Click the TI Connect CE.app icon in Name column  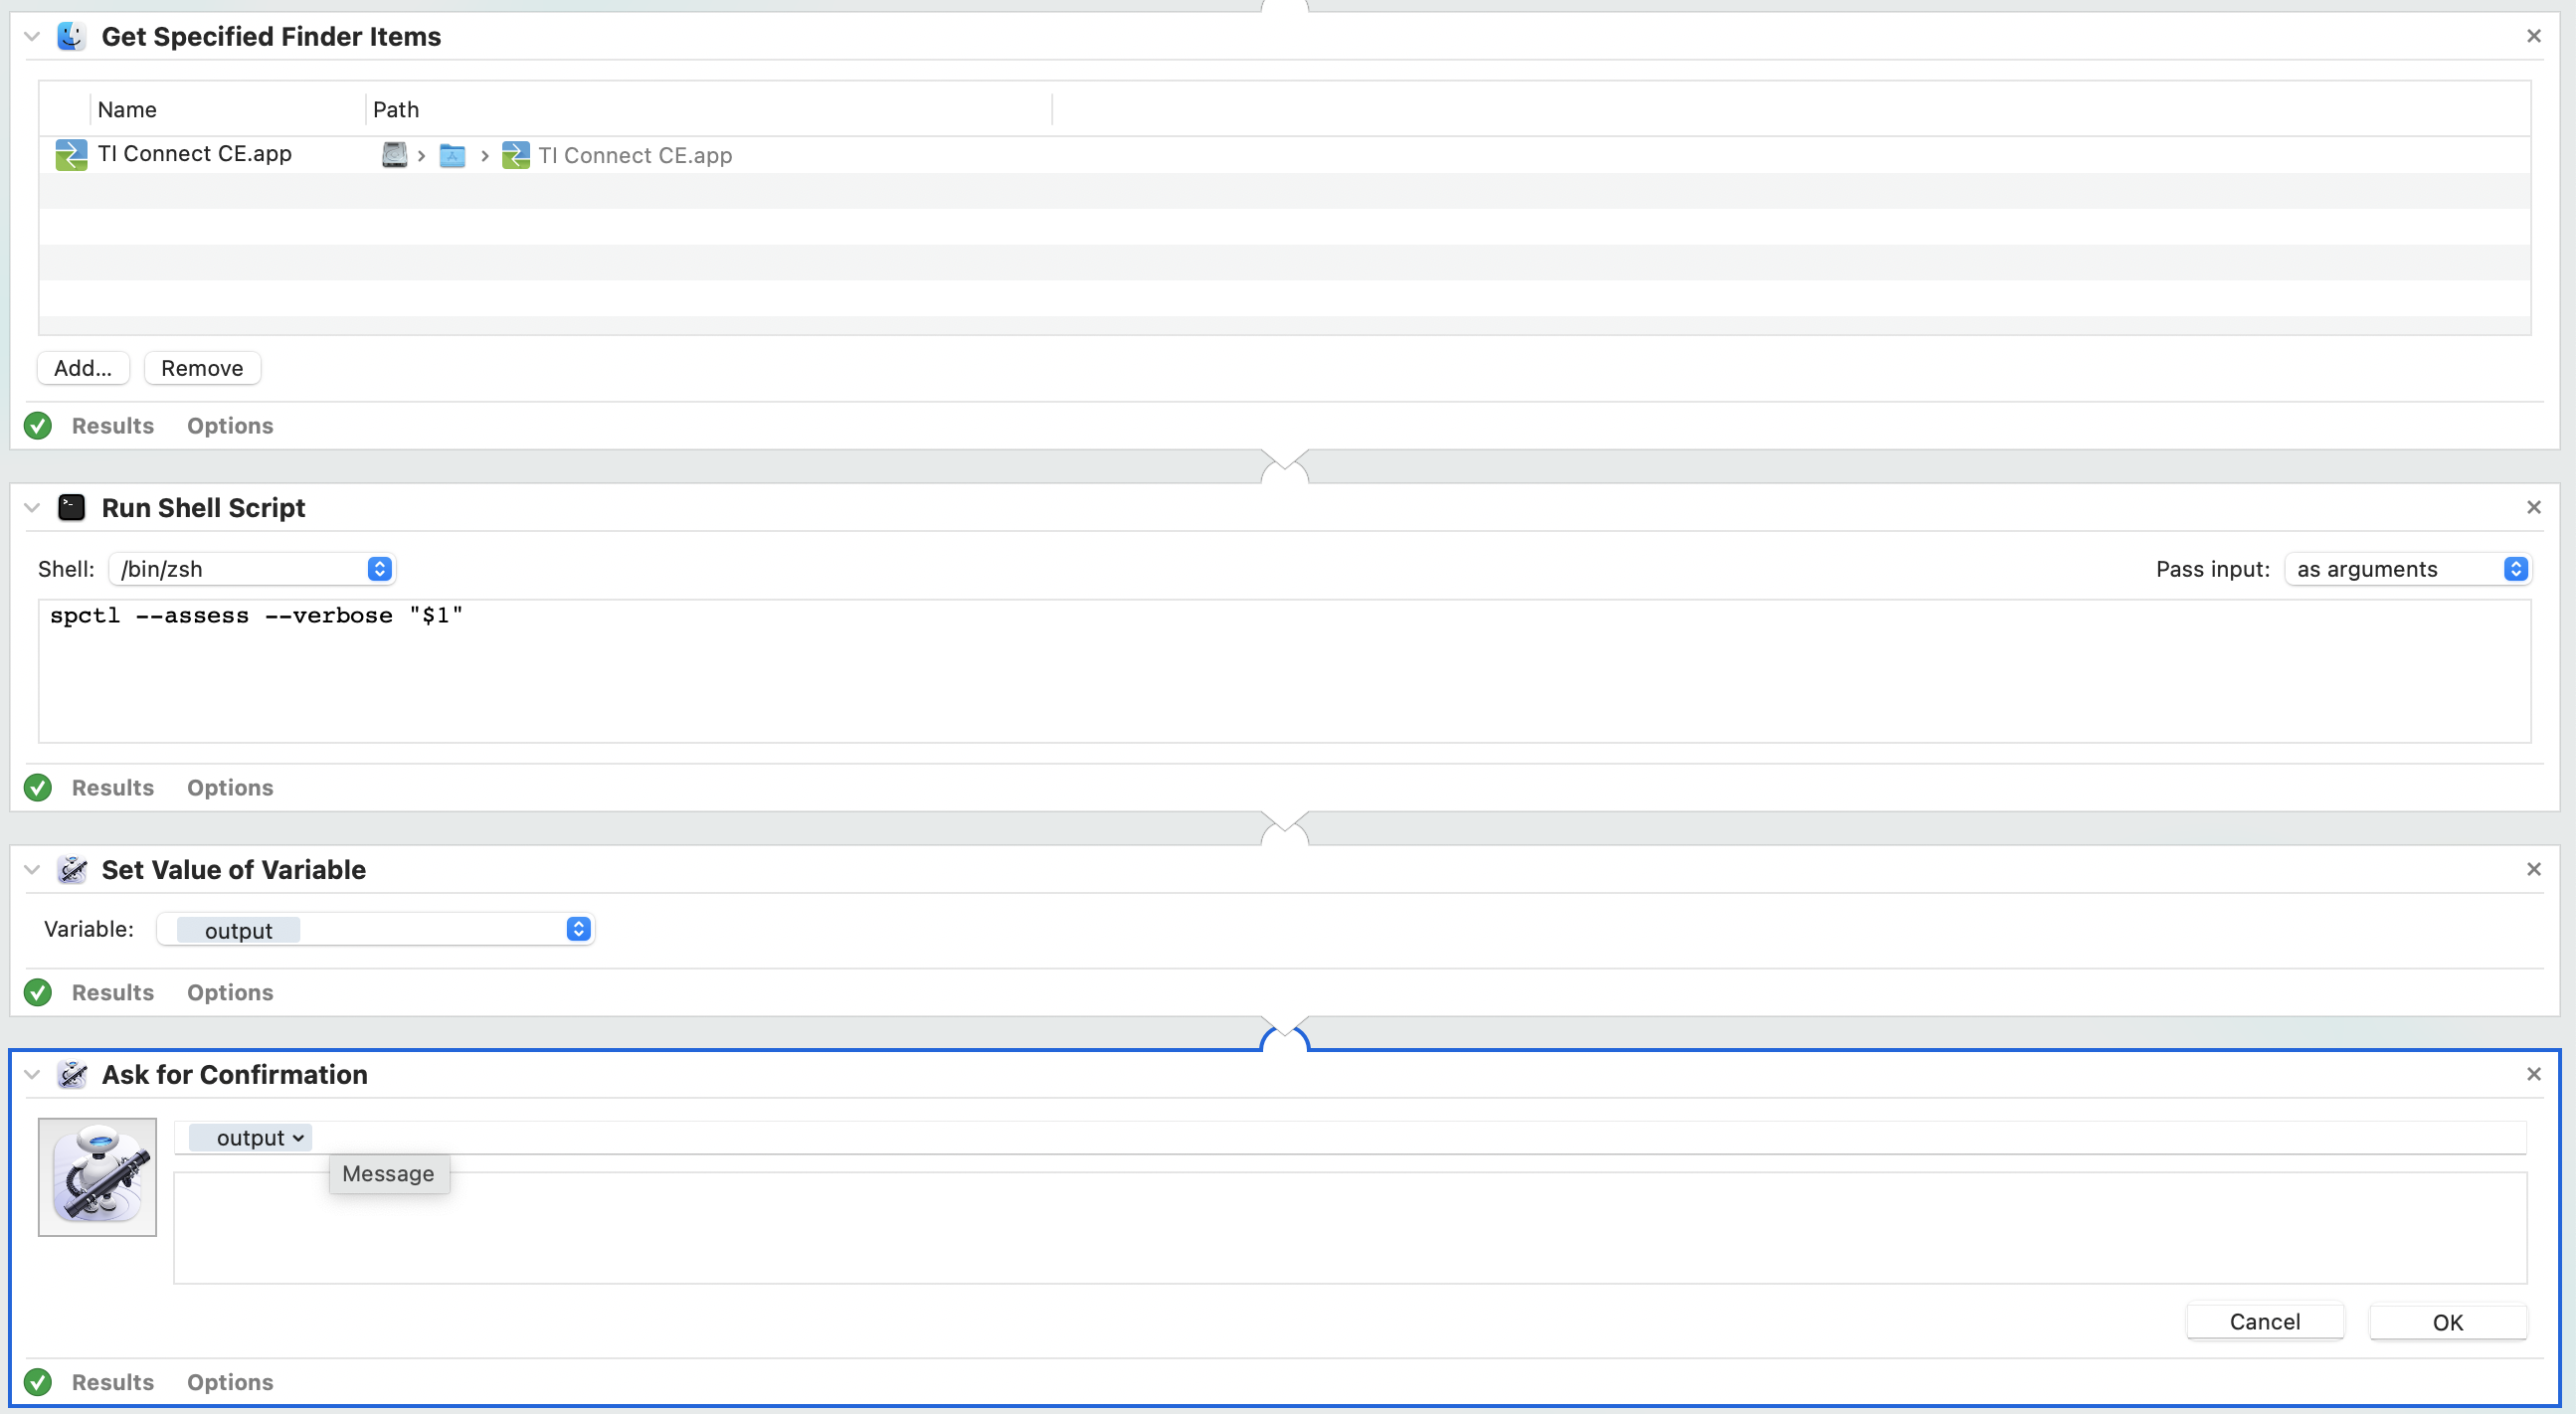click(x=71, y=154)
